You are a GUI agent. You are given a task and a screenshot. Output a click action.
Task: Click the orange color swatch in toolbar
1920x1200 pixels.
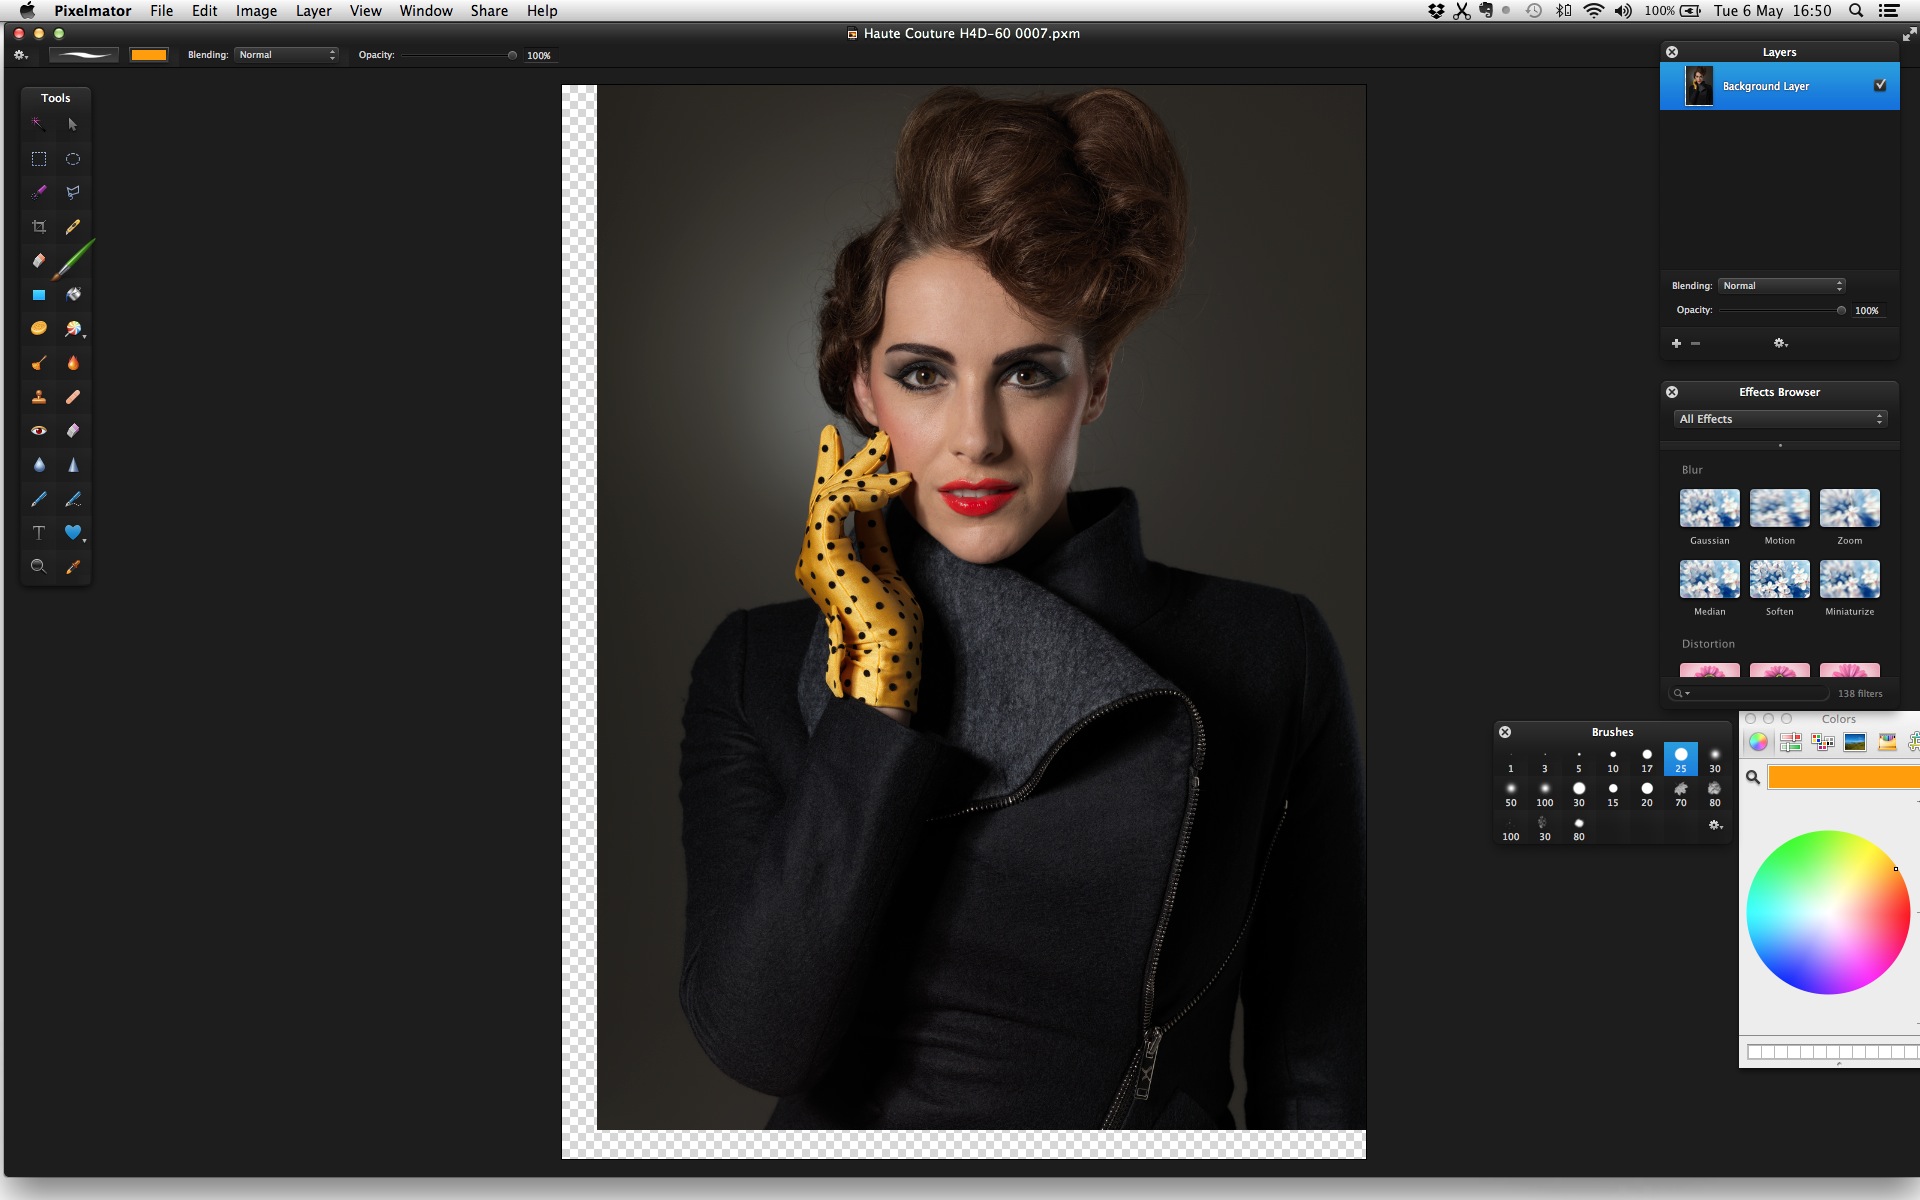coord(149,55)
